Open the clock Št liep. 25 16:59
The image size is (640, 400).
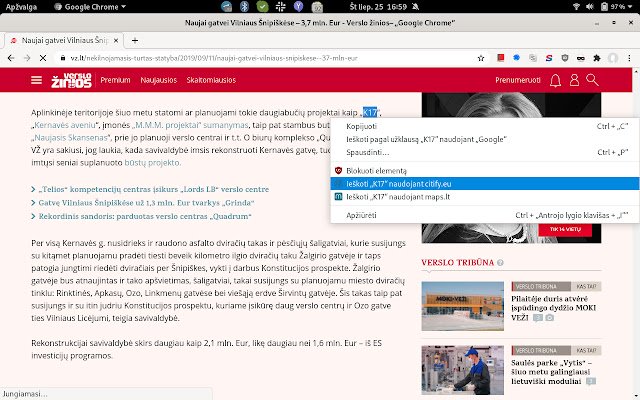click(378, 7)
